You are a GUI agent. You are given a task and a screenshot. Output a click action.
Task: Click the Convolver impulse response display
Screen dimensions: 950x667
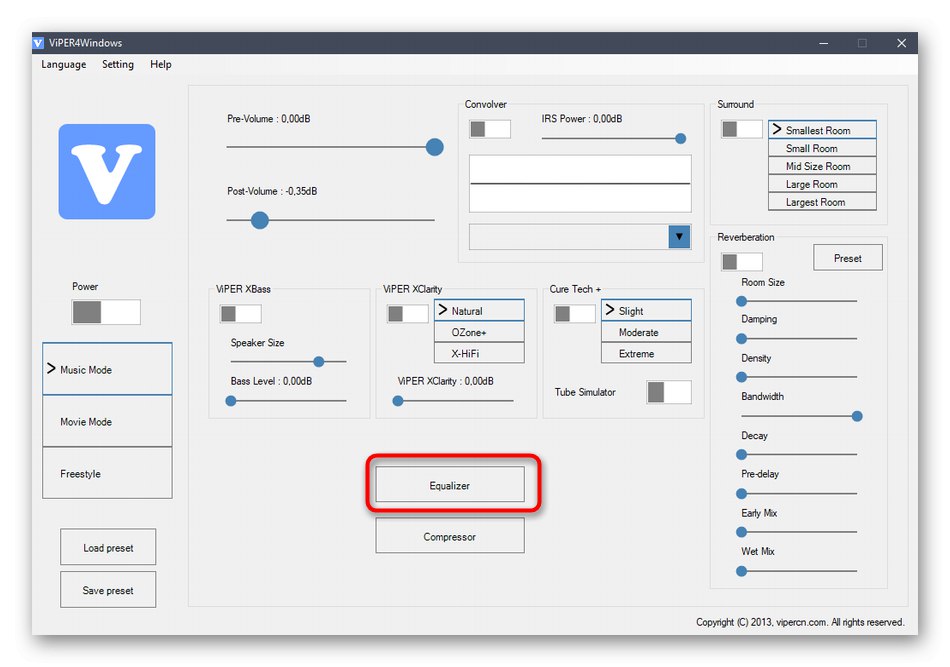(580, 184)
